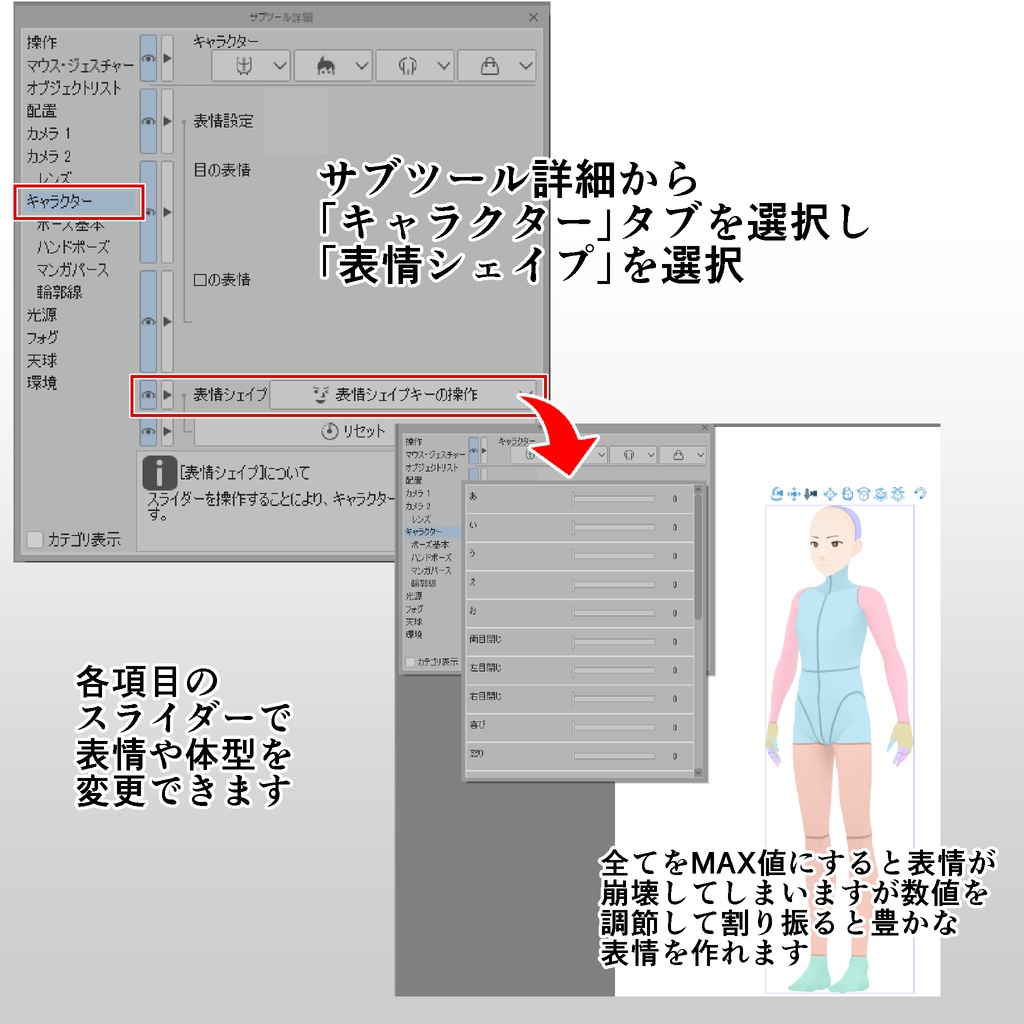Select the camera rotate icon above the model
Viewport: 1024px width, 1024px height.
coord(777,491)
